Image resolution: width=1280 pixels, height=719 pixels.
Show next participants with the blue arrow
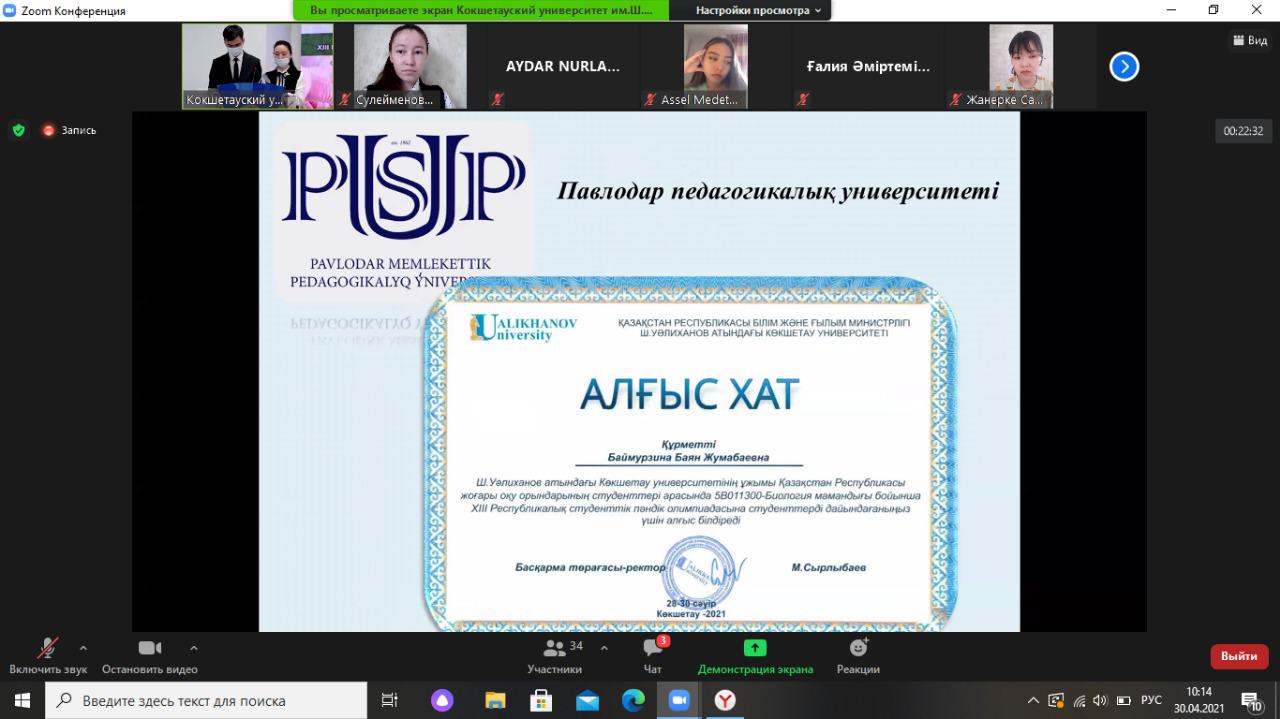[x=1124, y=67]
